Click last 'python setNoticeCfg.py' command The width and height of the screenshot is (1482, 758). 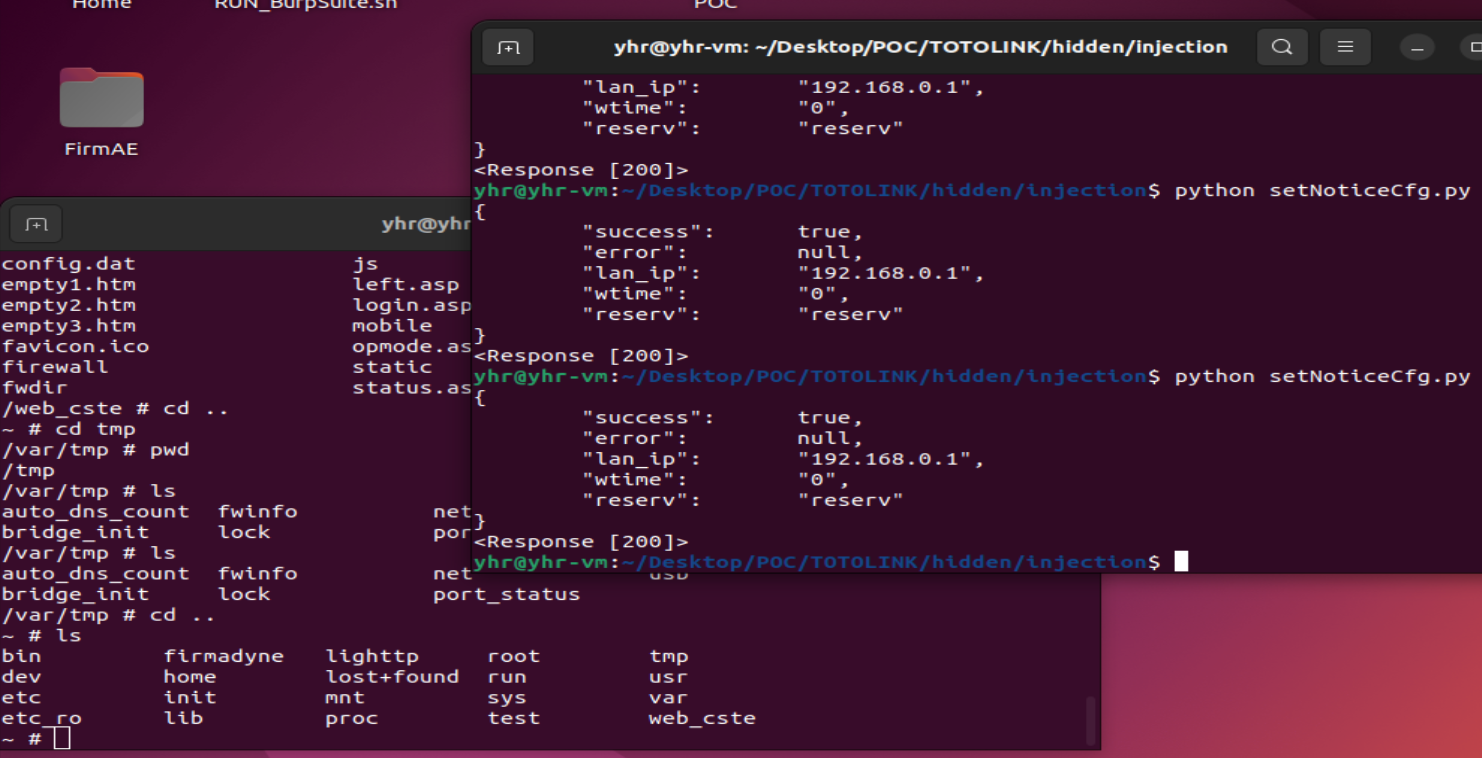point(1323,376)
